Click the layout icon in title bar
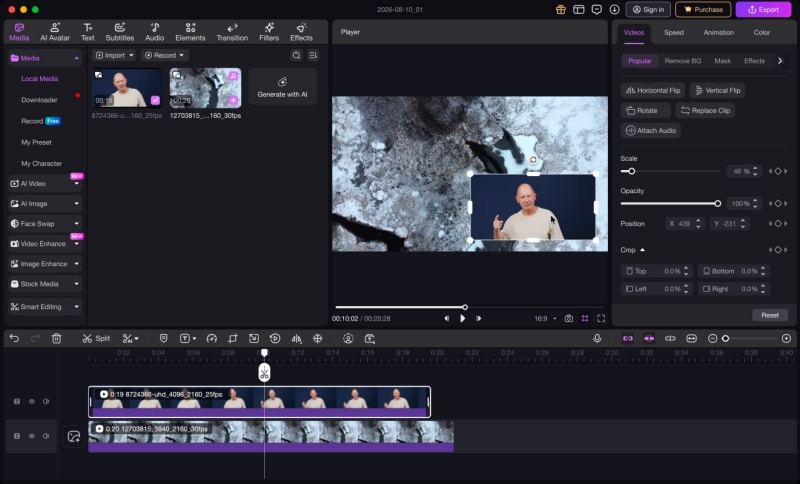The image size is (800, 484). coord(579,9)
